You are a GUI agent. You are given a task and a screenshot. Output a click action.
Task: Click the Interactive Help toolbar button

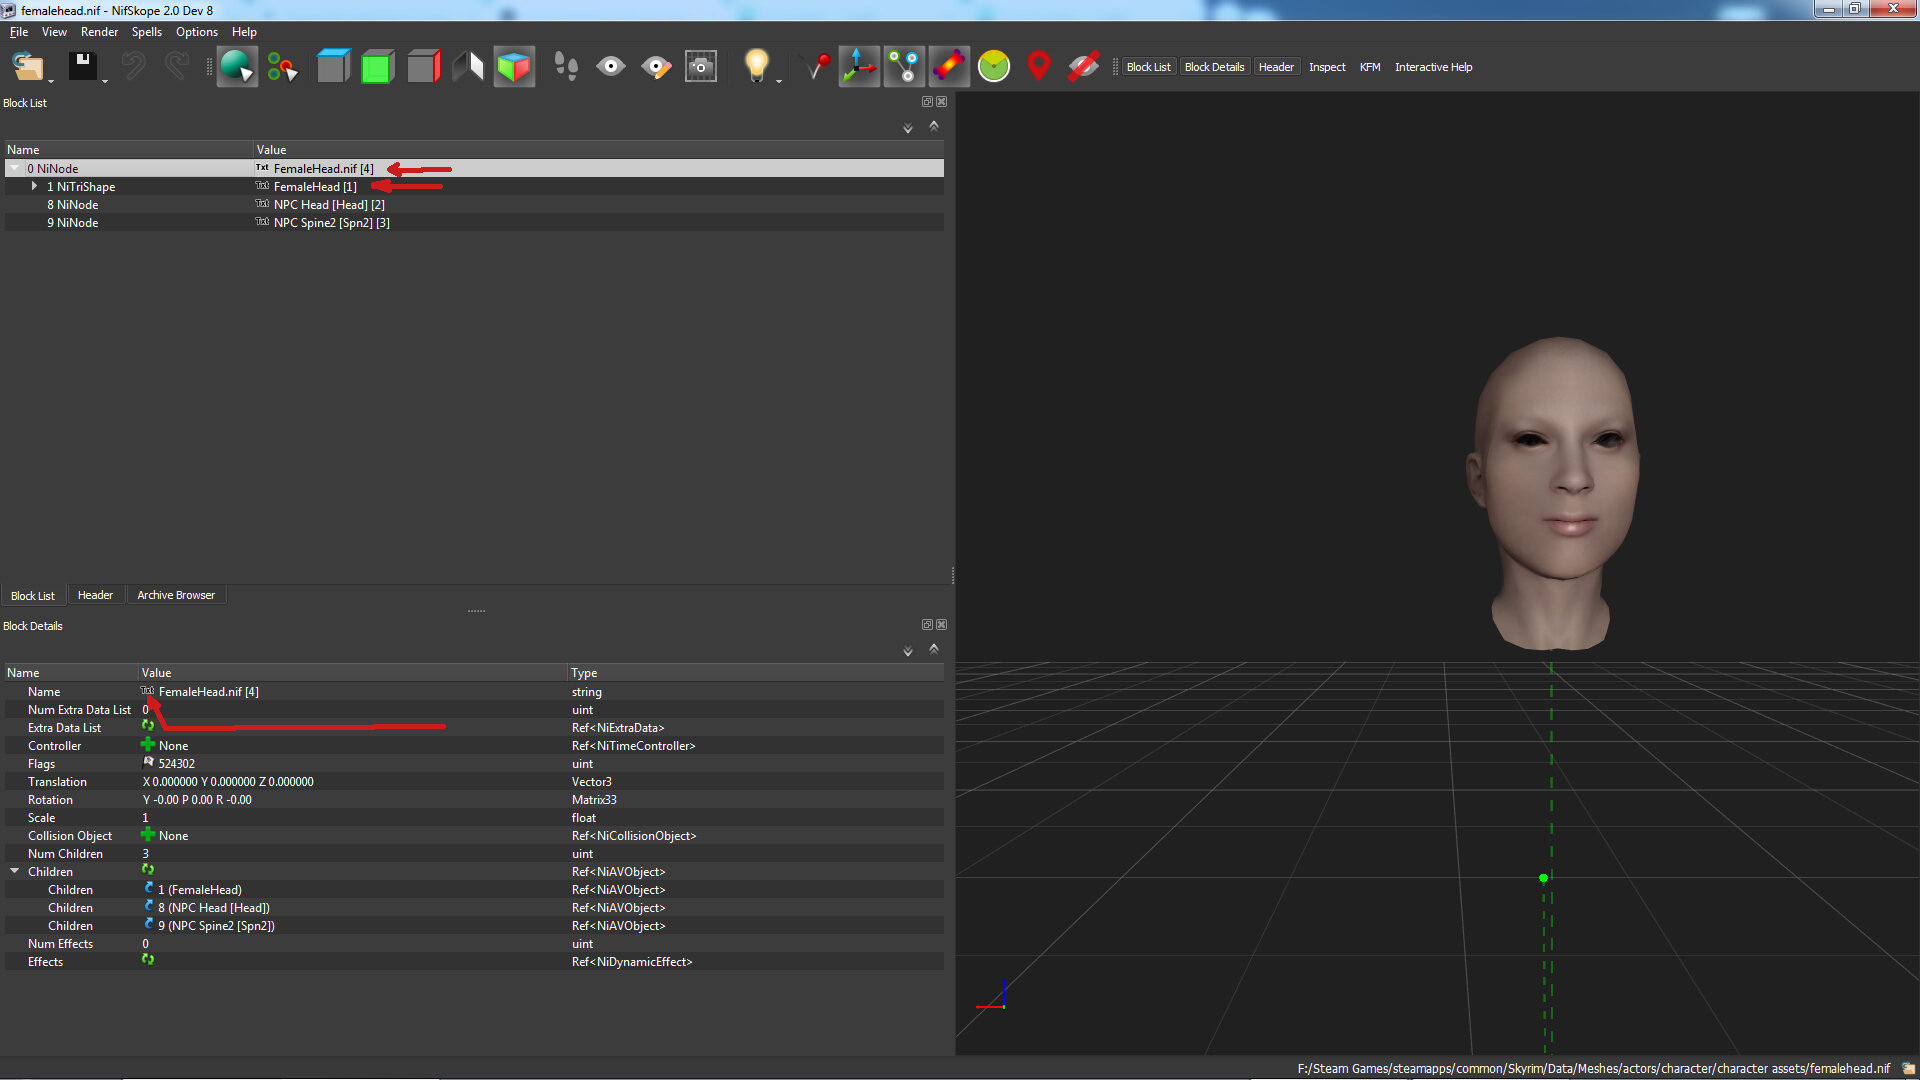(x=1433, y=67)
